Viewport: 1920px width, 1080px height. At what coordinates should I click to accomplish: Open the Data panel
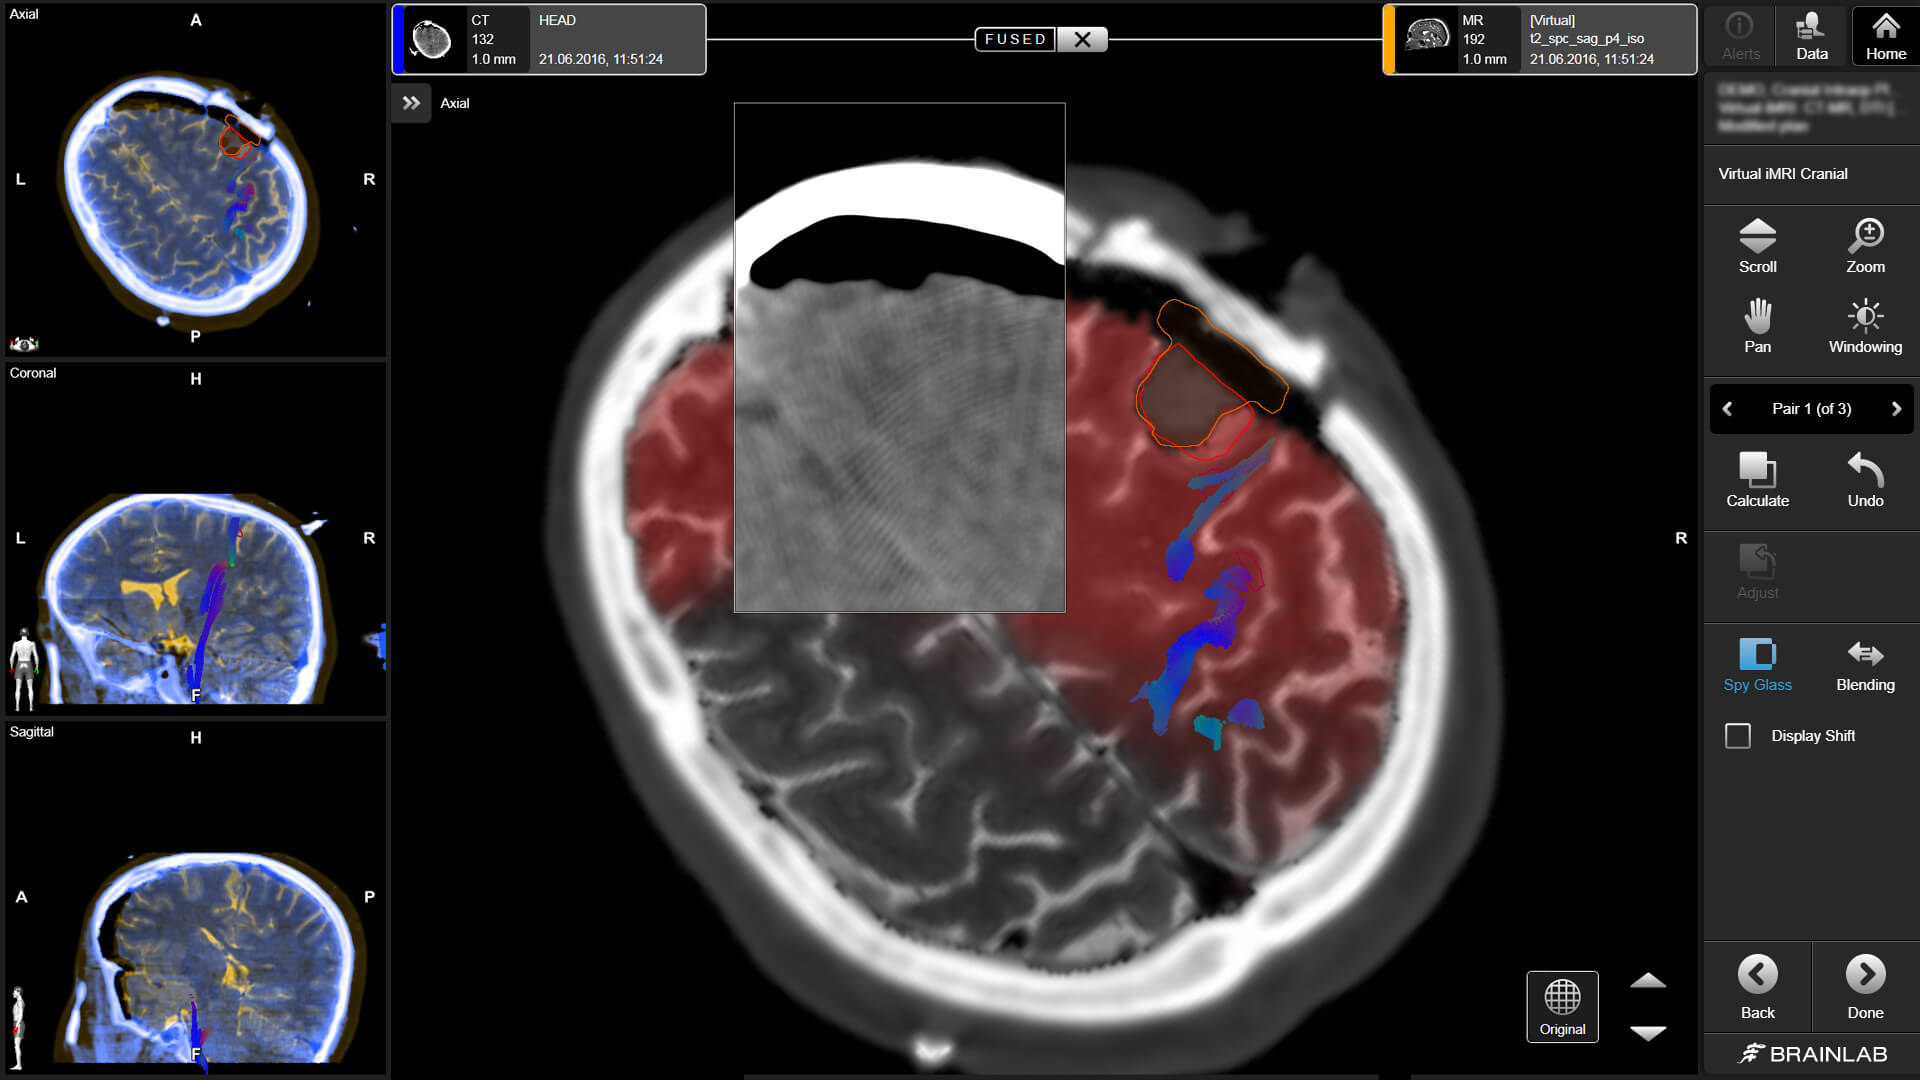pos(1811,35)
